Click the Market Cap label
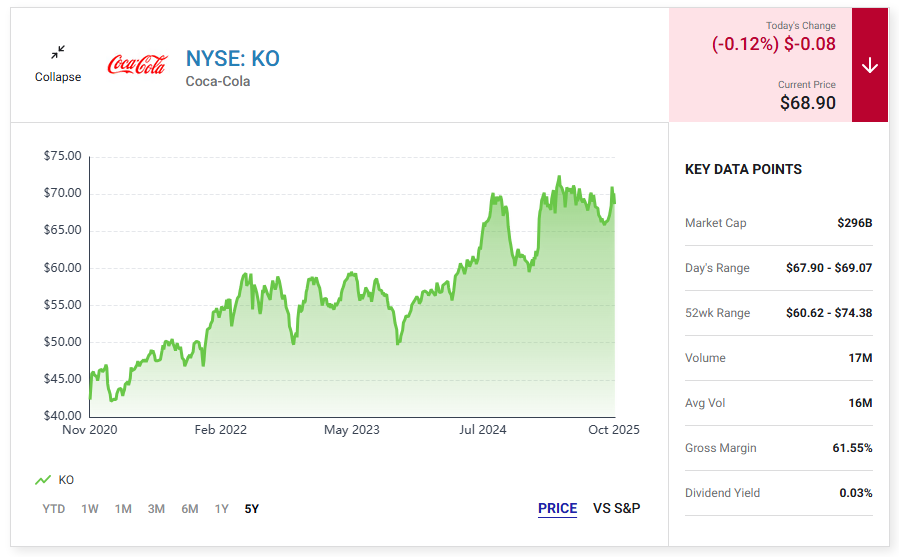Viewport: 899px width, 557px height. tap(716, 223)
